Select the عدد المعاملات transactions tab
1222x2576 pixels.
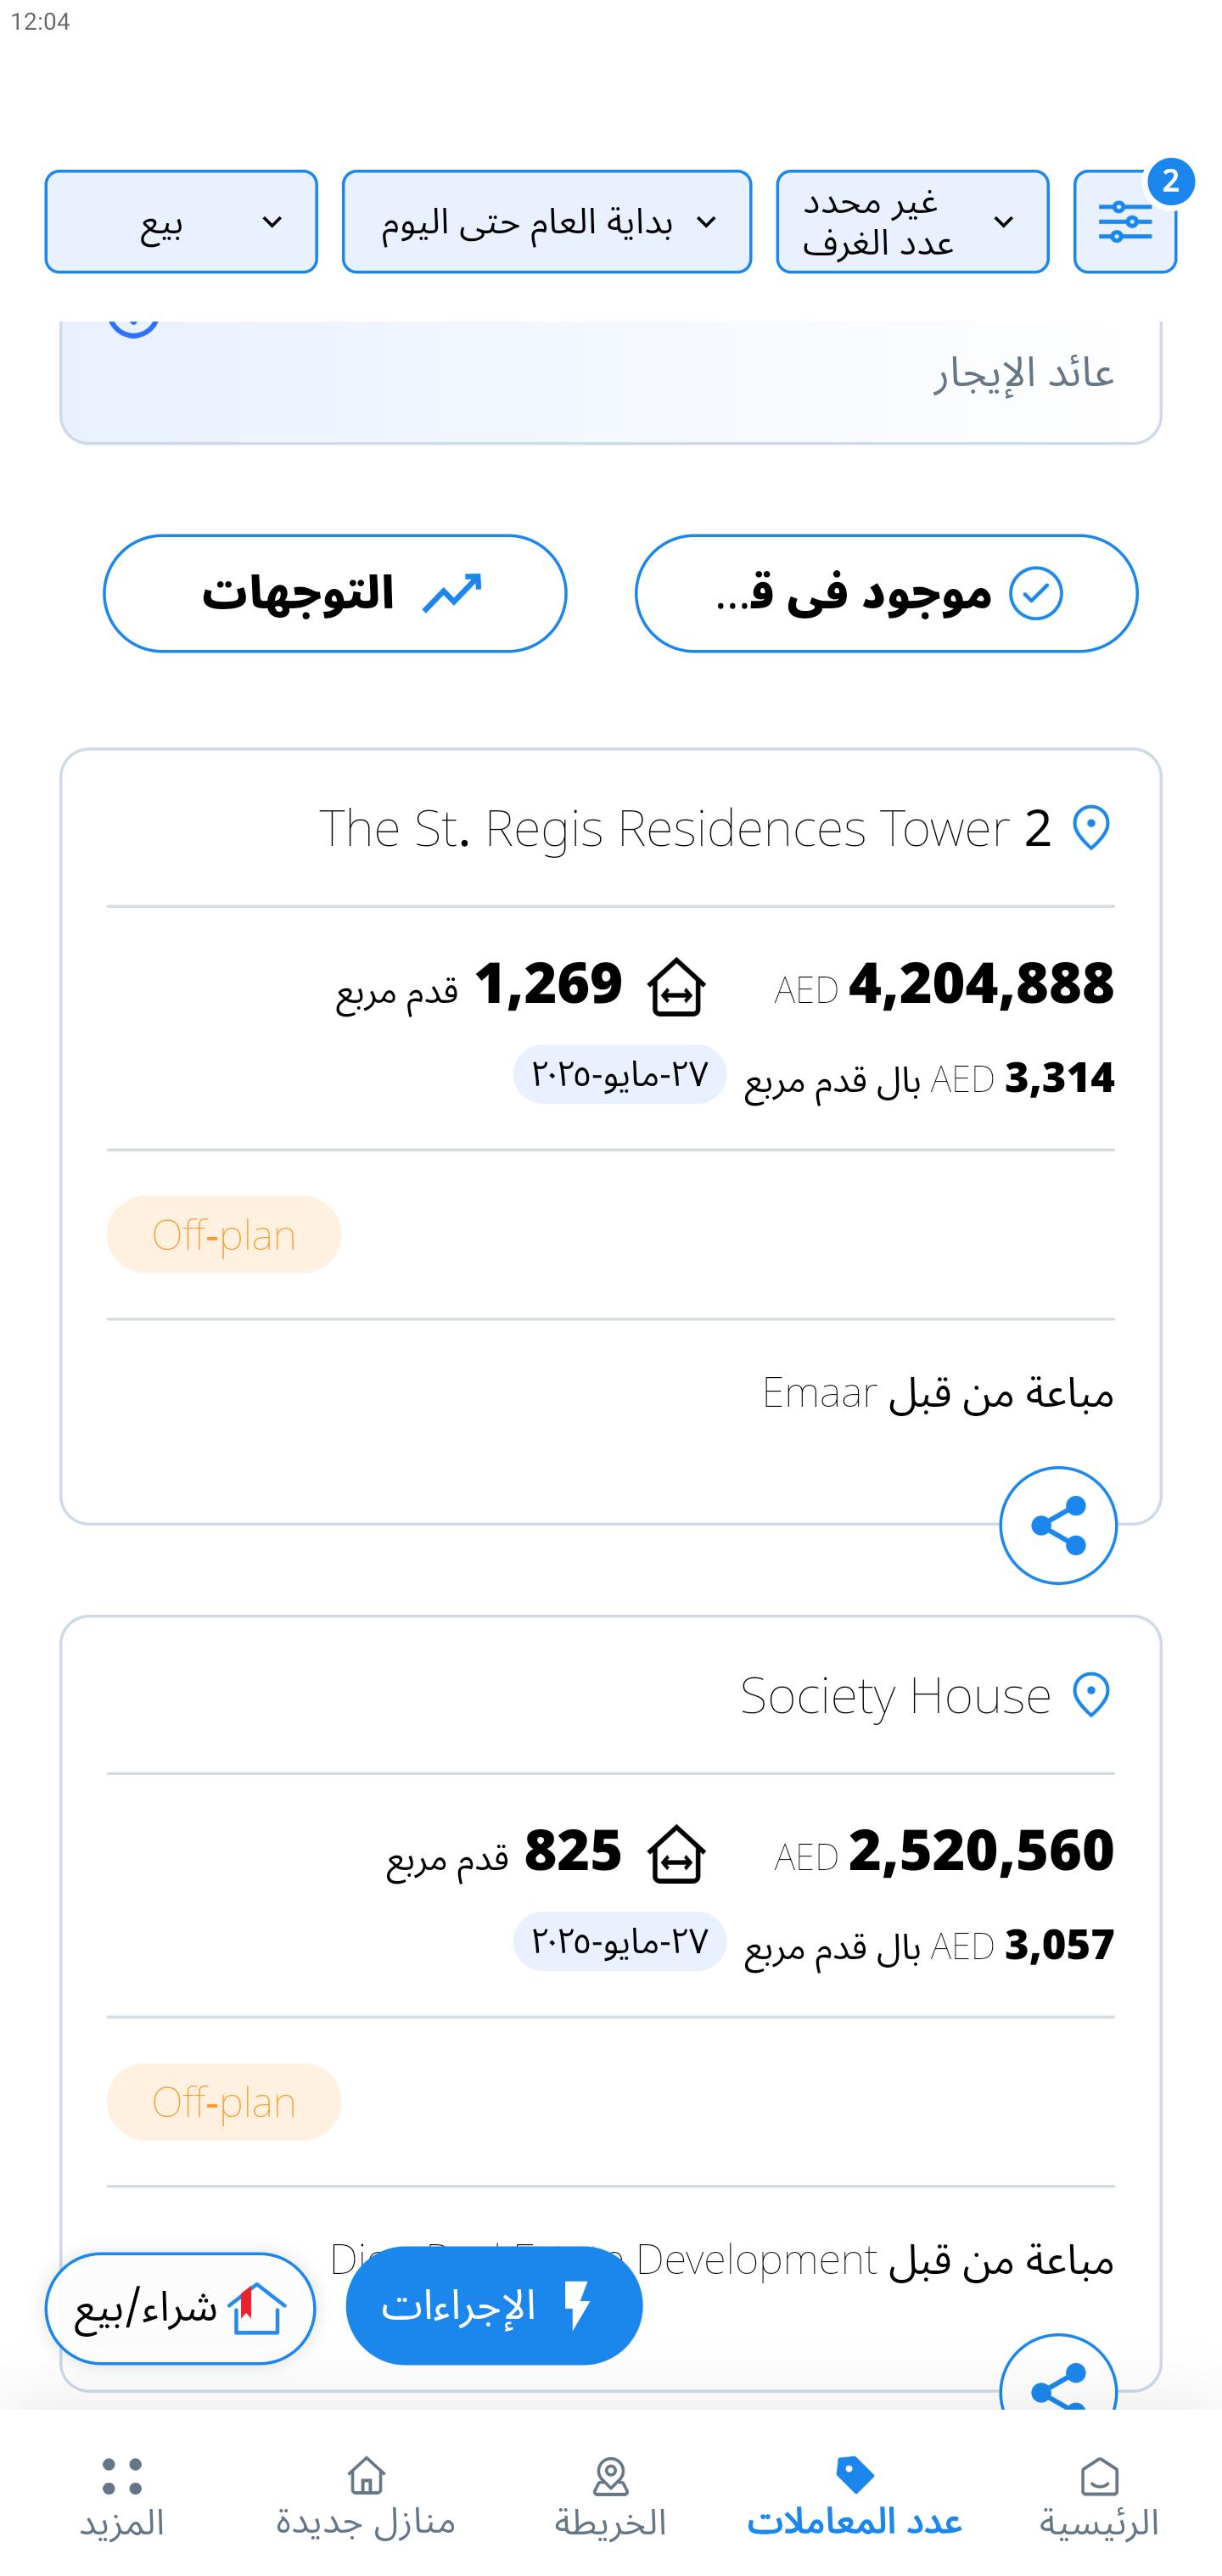(854, 2497)
